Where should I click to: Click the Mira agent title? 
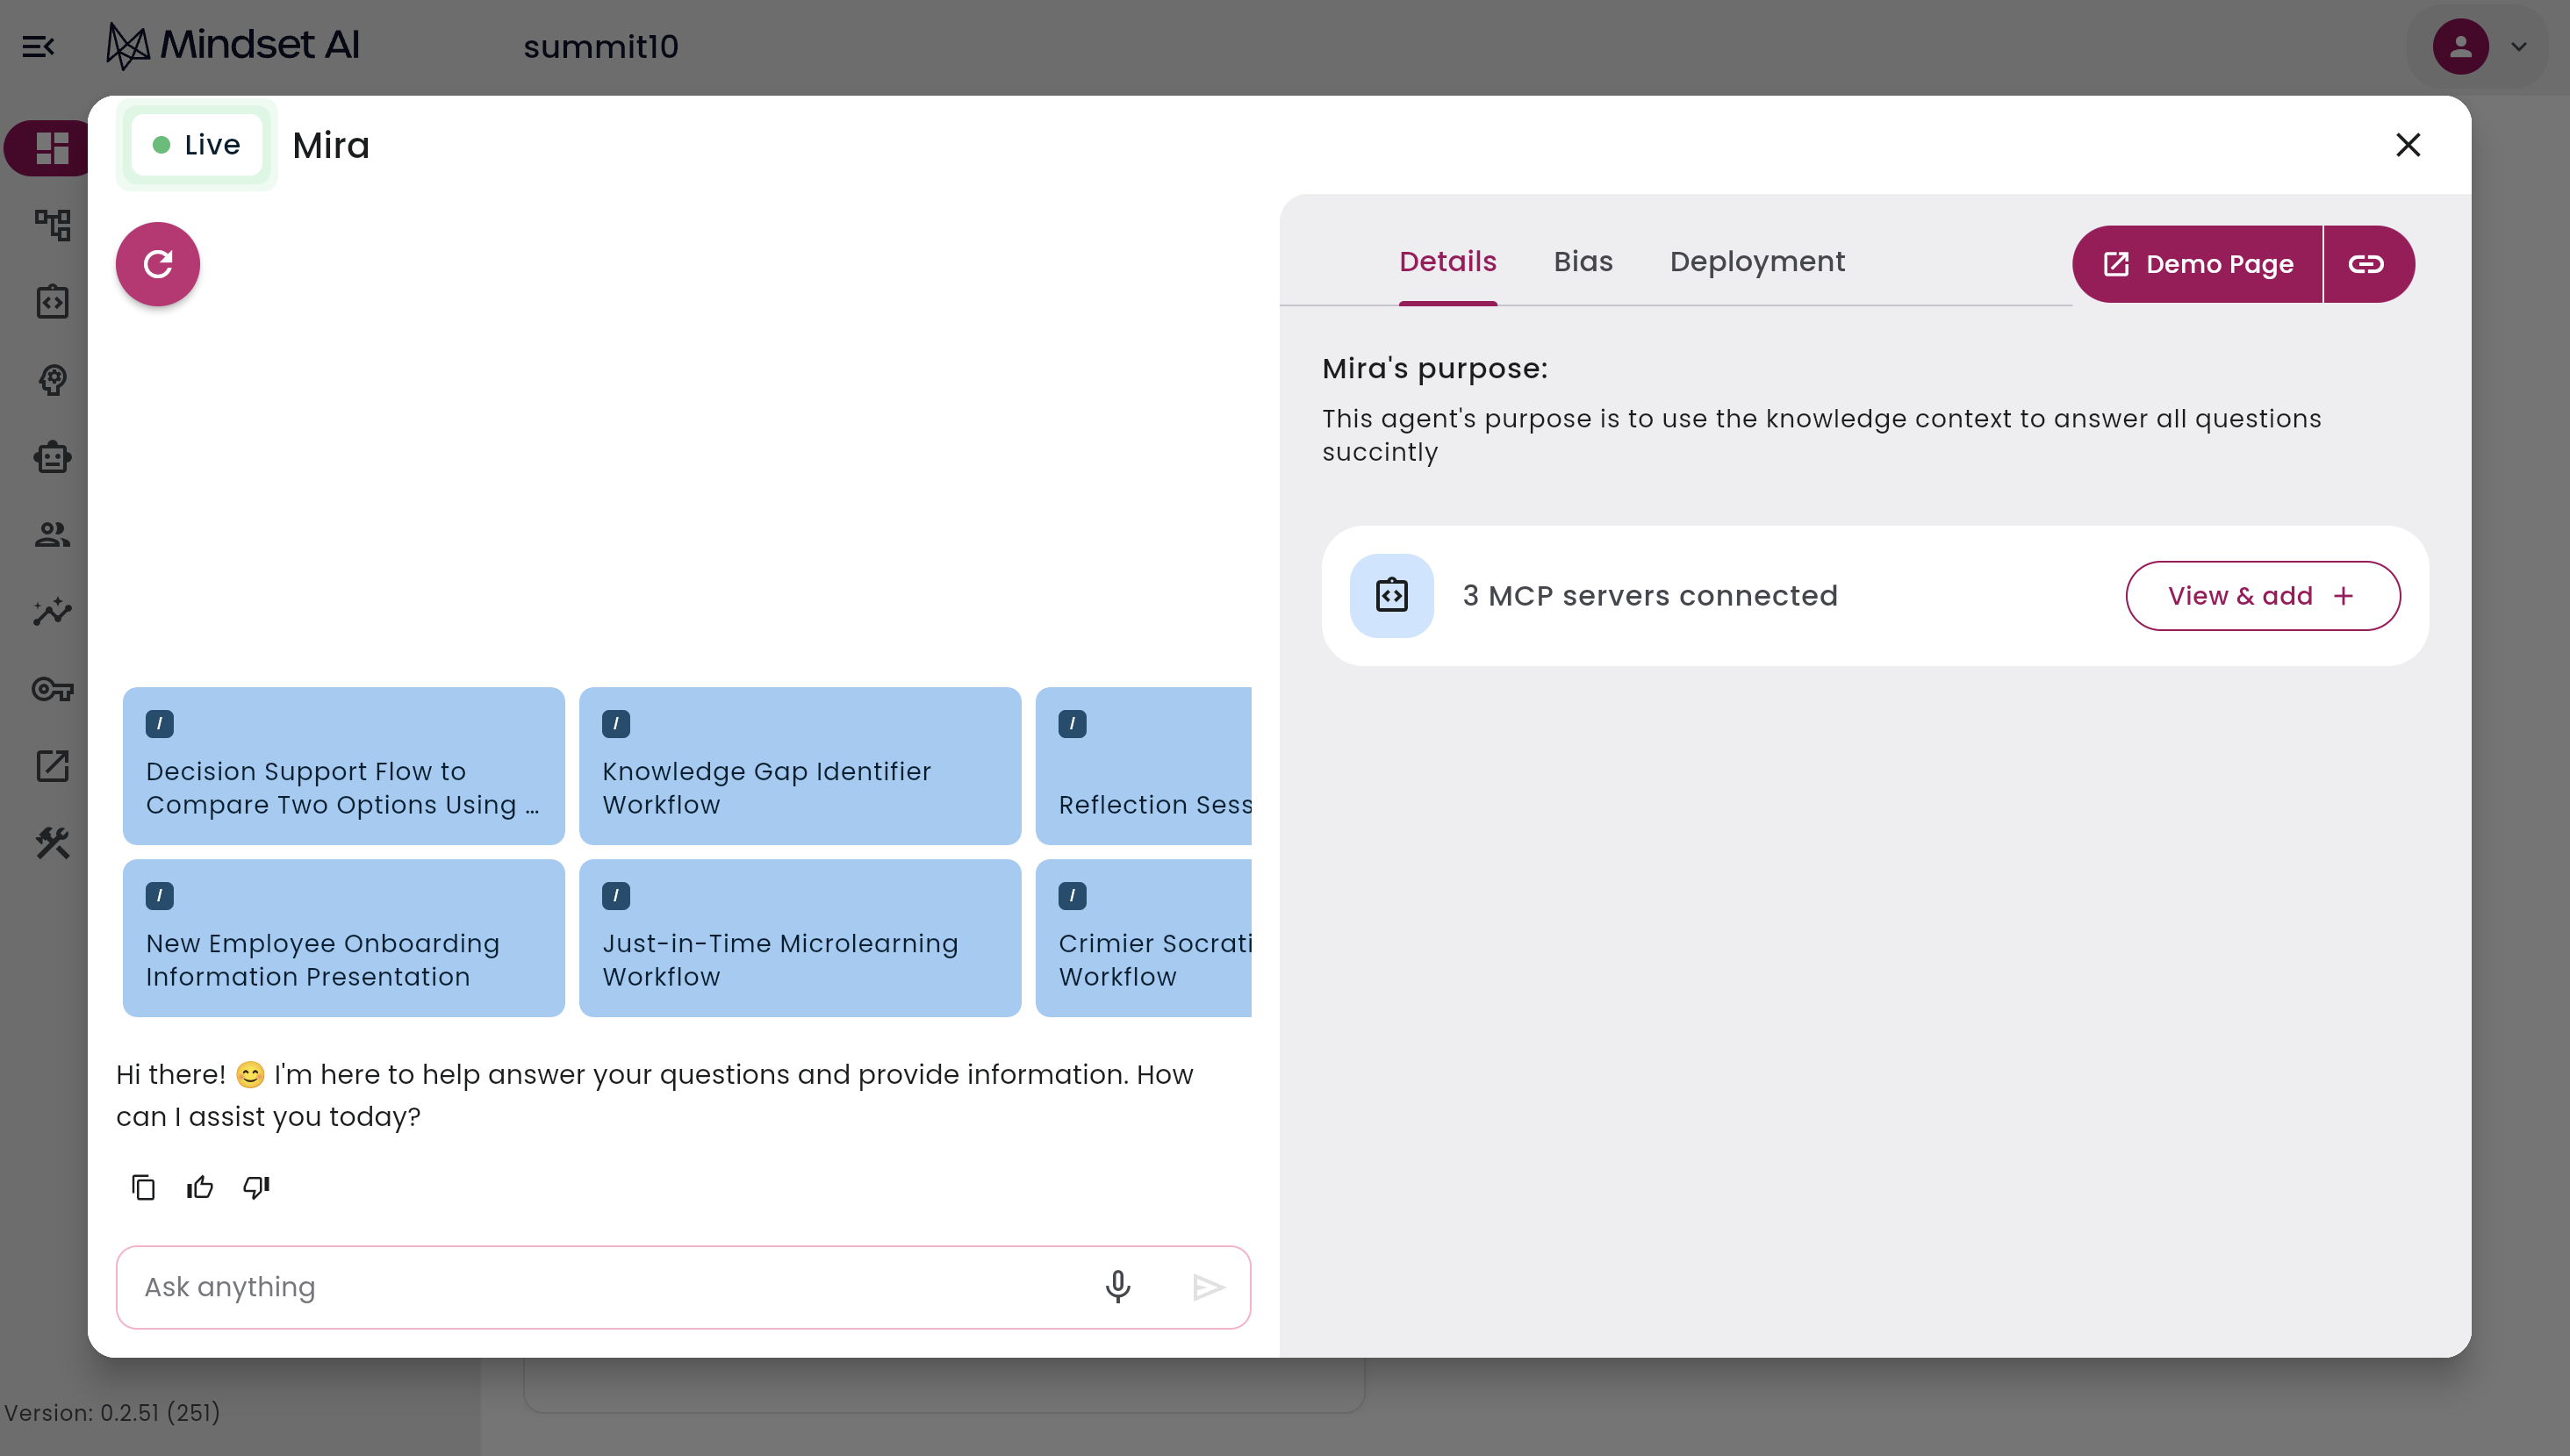tap(331, 146)
